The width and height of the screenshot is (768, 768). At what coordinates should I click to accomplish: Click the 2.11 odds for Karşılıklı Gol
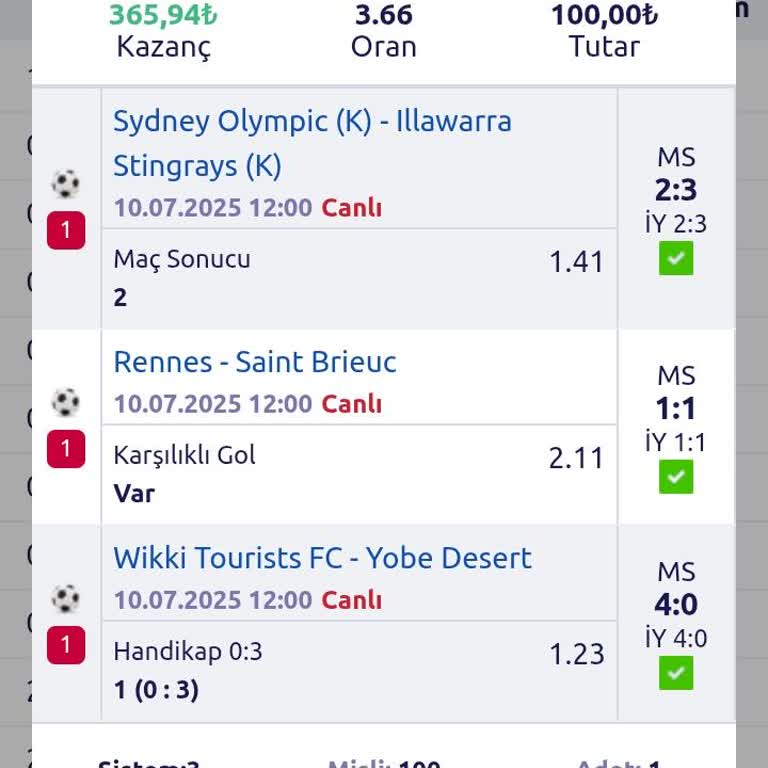coord(576,458)
